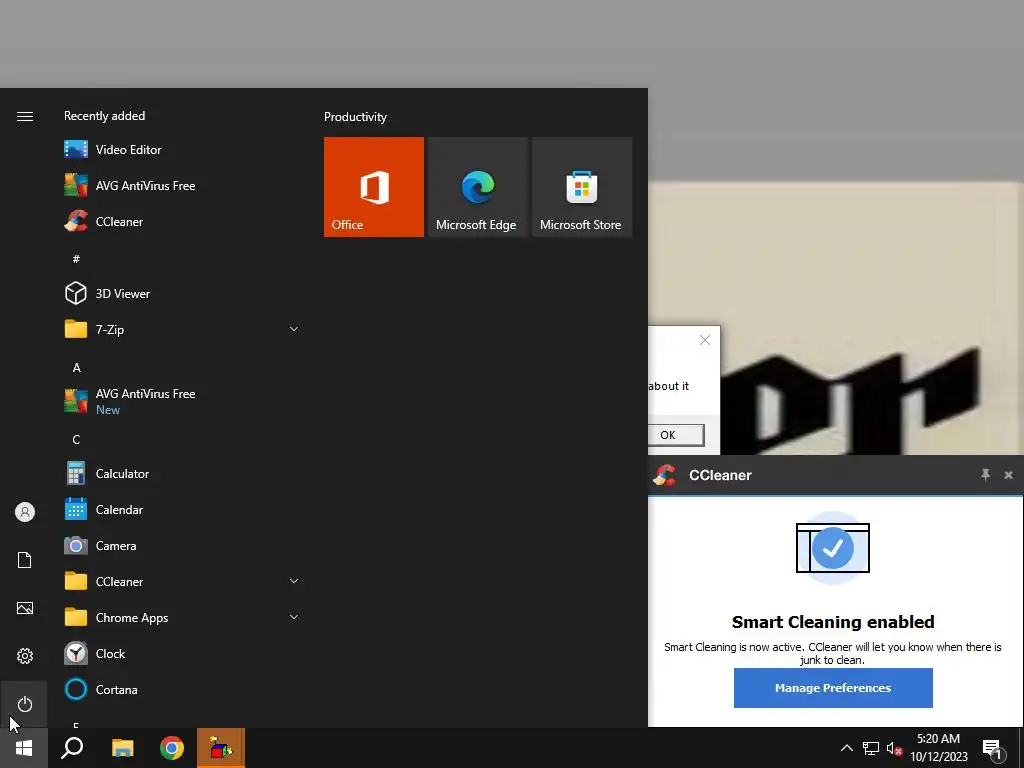Click Manage Preferences in CCleaner popup
1024x768 pixels.
[x=833, y=688]
